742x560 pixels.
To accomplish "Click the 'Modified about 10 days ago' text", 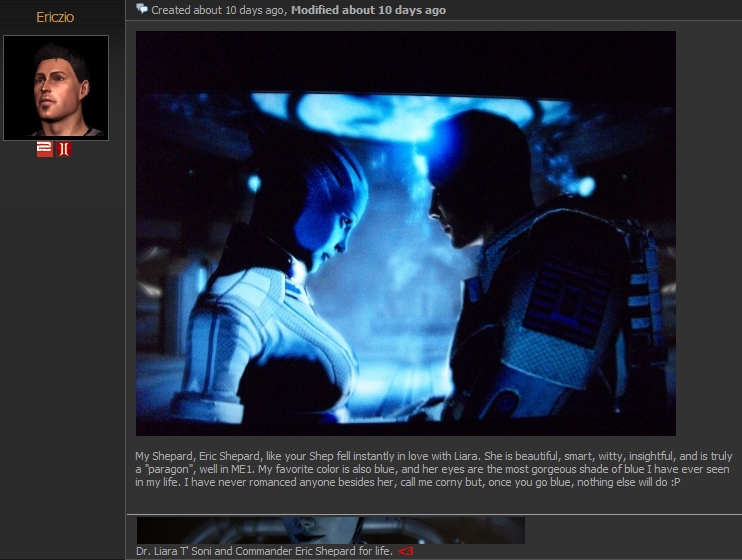I will point(368,10).
